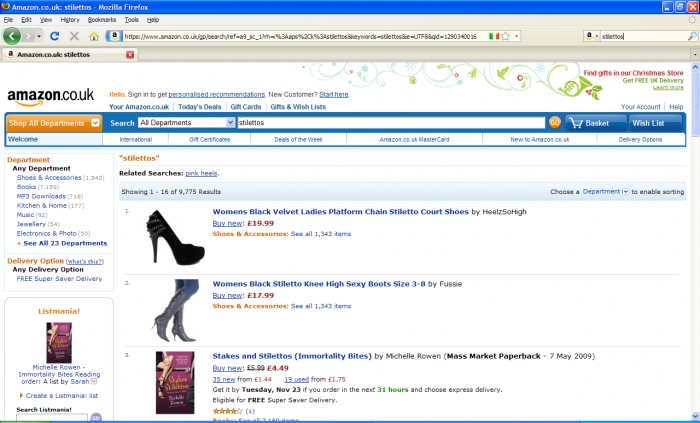Open the History menu
This screenshot has height=423, width=700.
point(70,20)
